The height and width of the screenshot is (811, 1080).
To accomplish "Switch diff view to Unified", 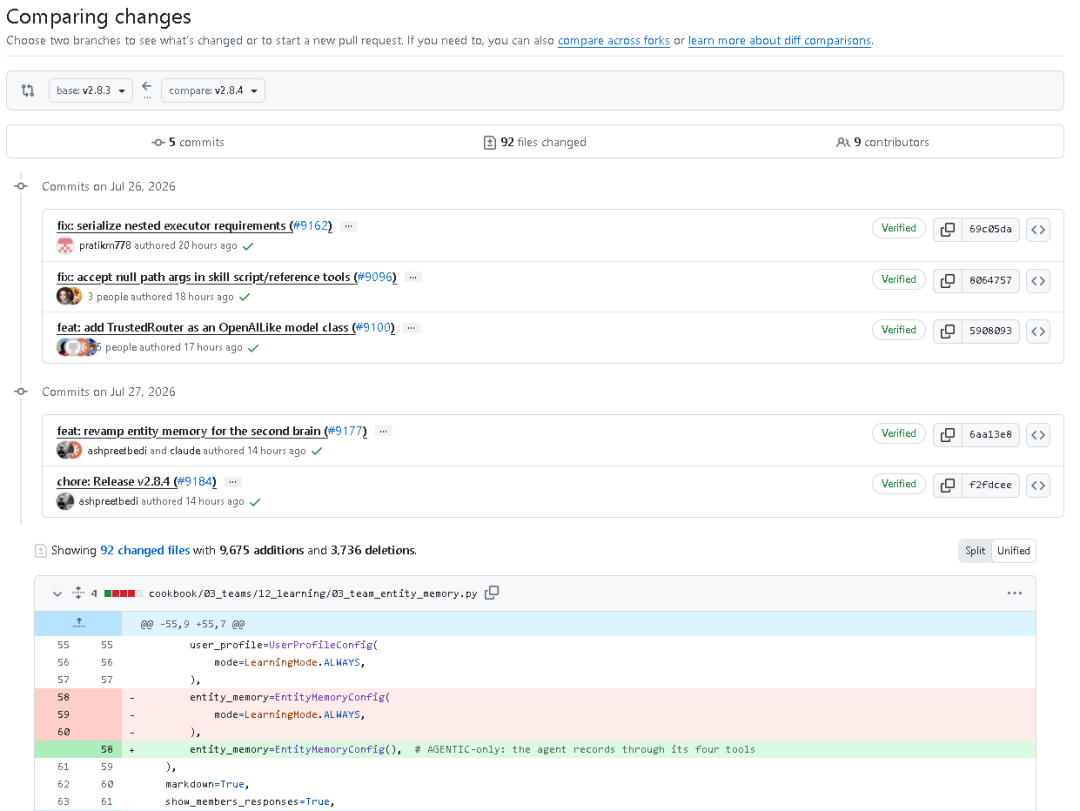I will [x=1013, y=551].
